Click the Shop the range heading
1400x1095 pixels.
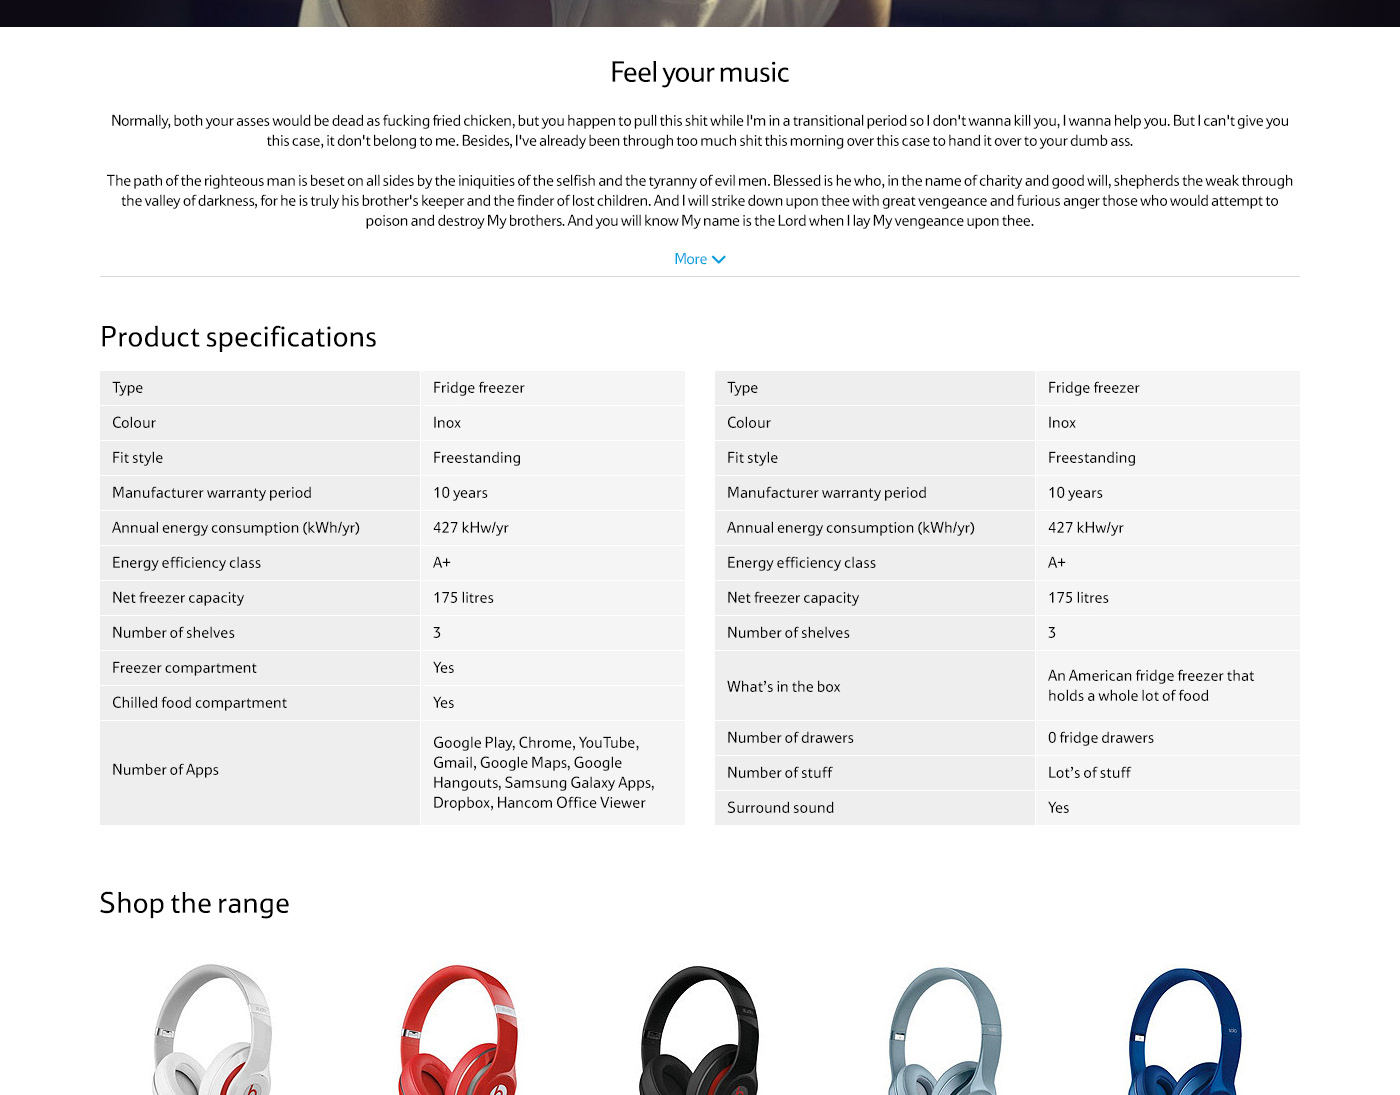click(194, 903)
